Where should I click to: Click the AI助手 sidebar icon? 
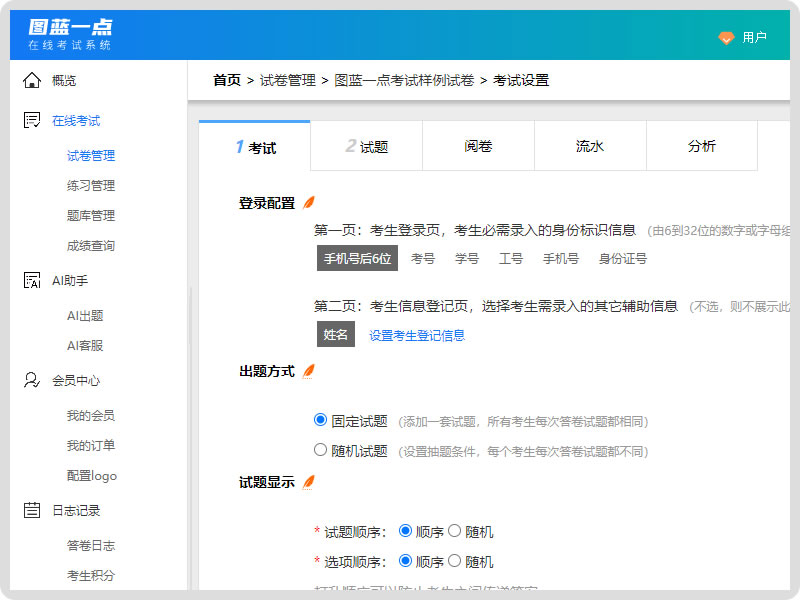pos(32,280)
